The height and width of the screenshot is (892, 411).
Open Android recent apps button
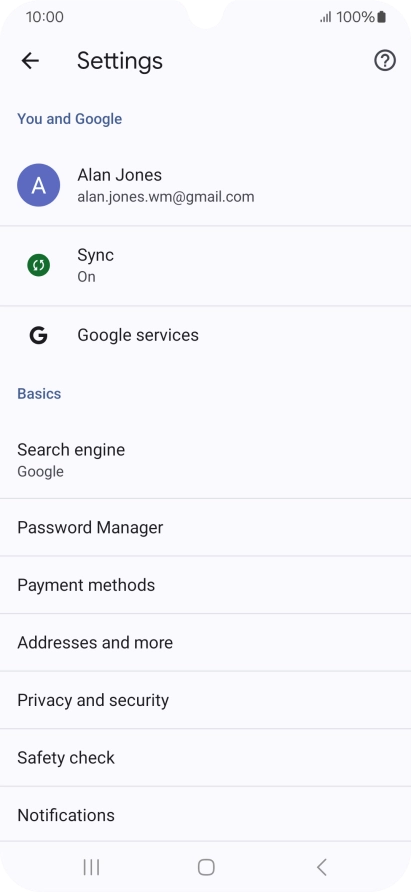pos(91,867)
